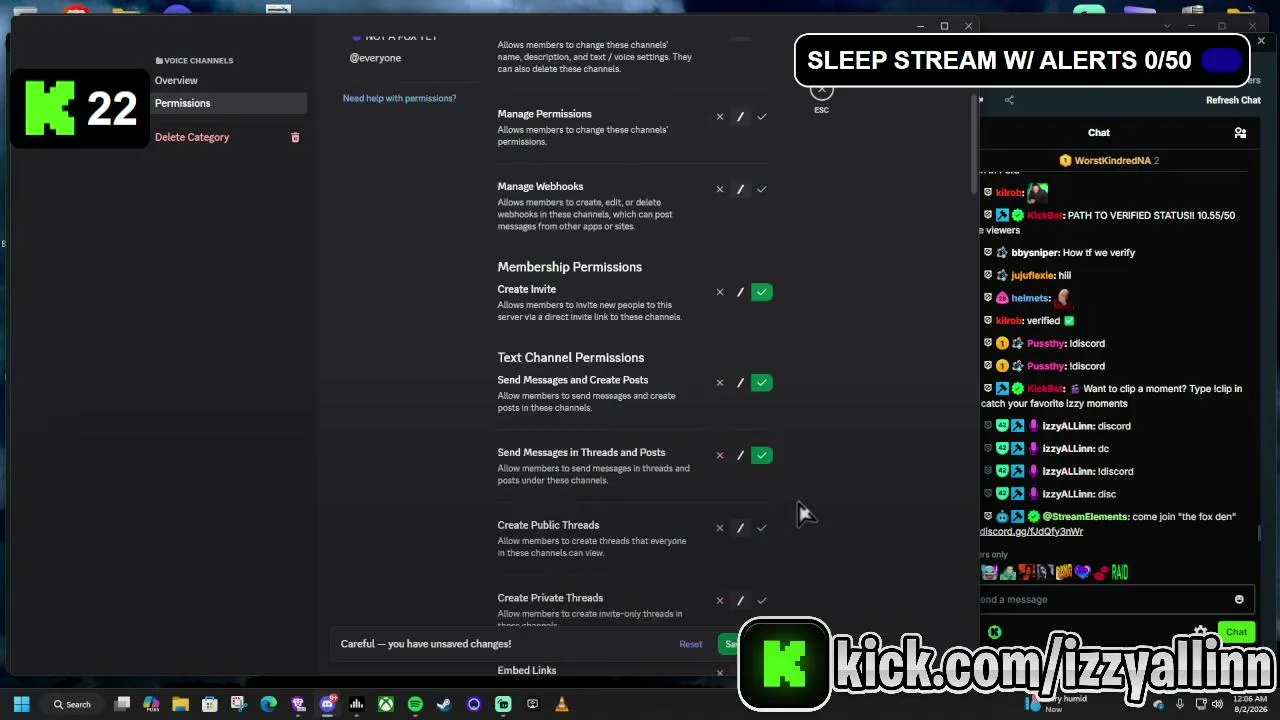The height and width of the screenshot is (720, 1280).
Task: Click the green Create Invite allow checkmark
Action: click(x=762, y=292)
